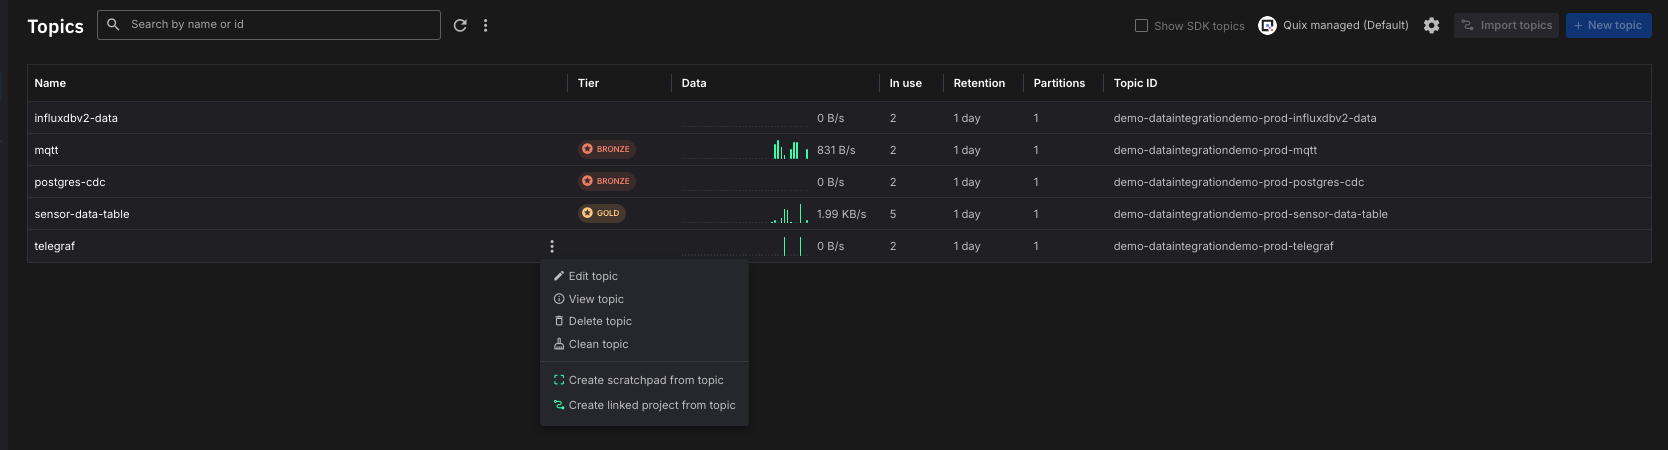Viewport: 1668px width, 450px height.
Task: Click the pencil icon for Edit topic
Action: [559, 276]
